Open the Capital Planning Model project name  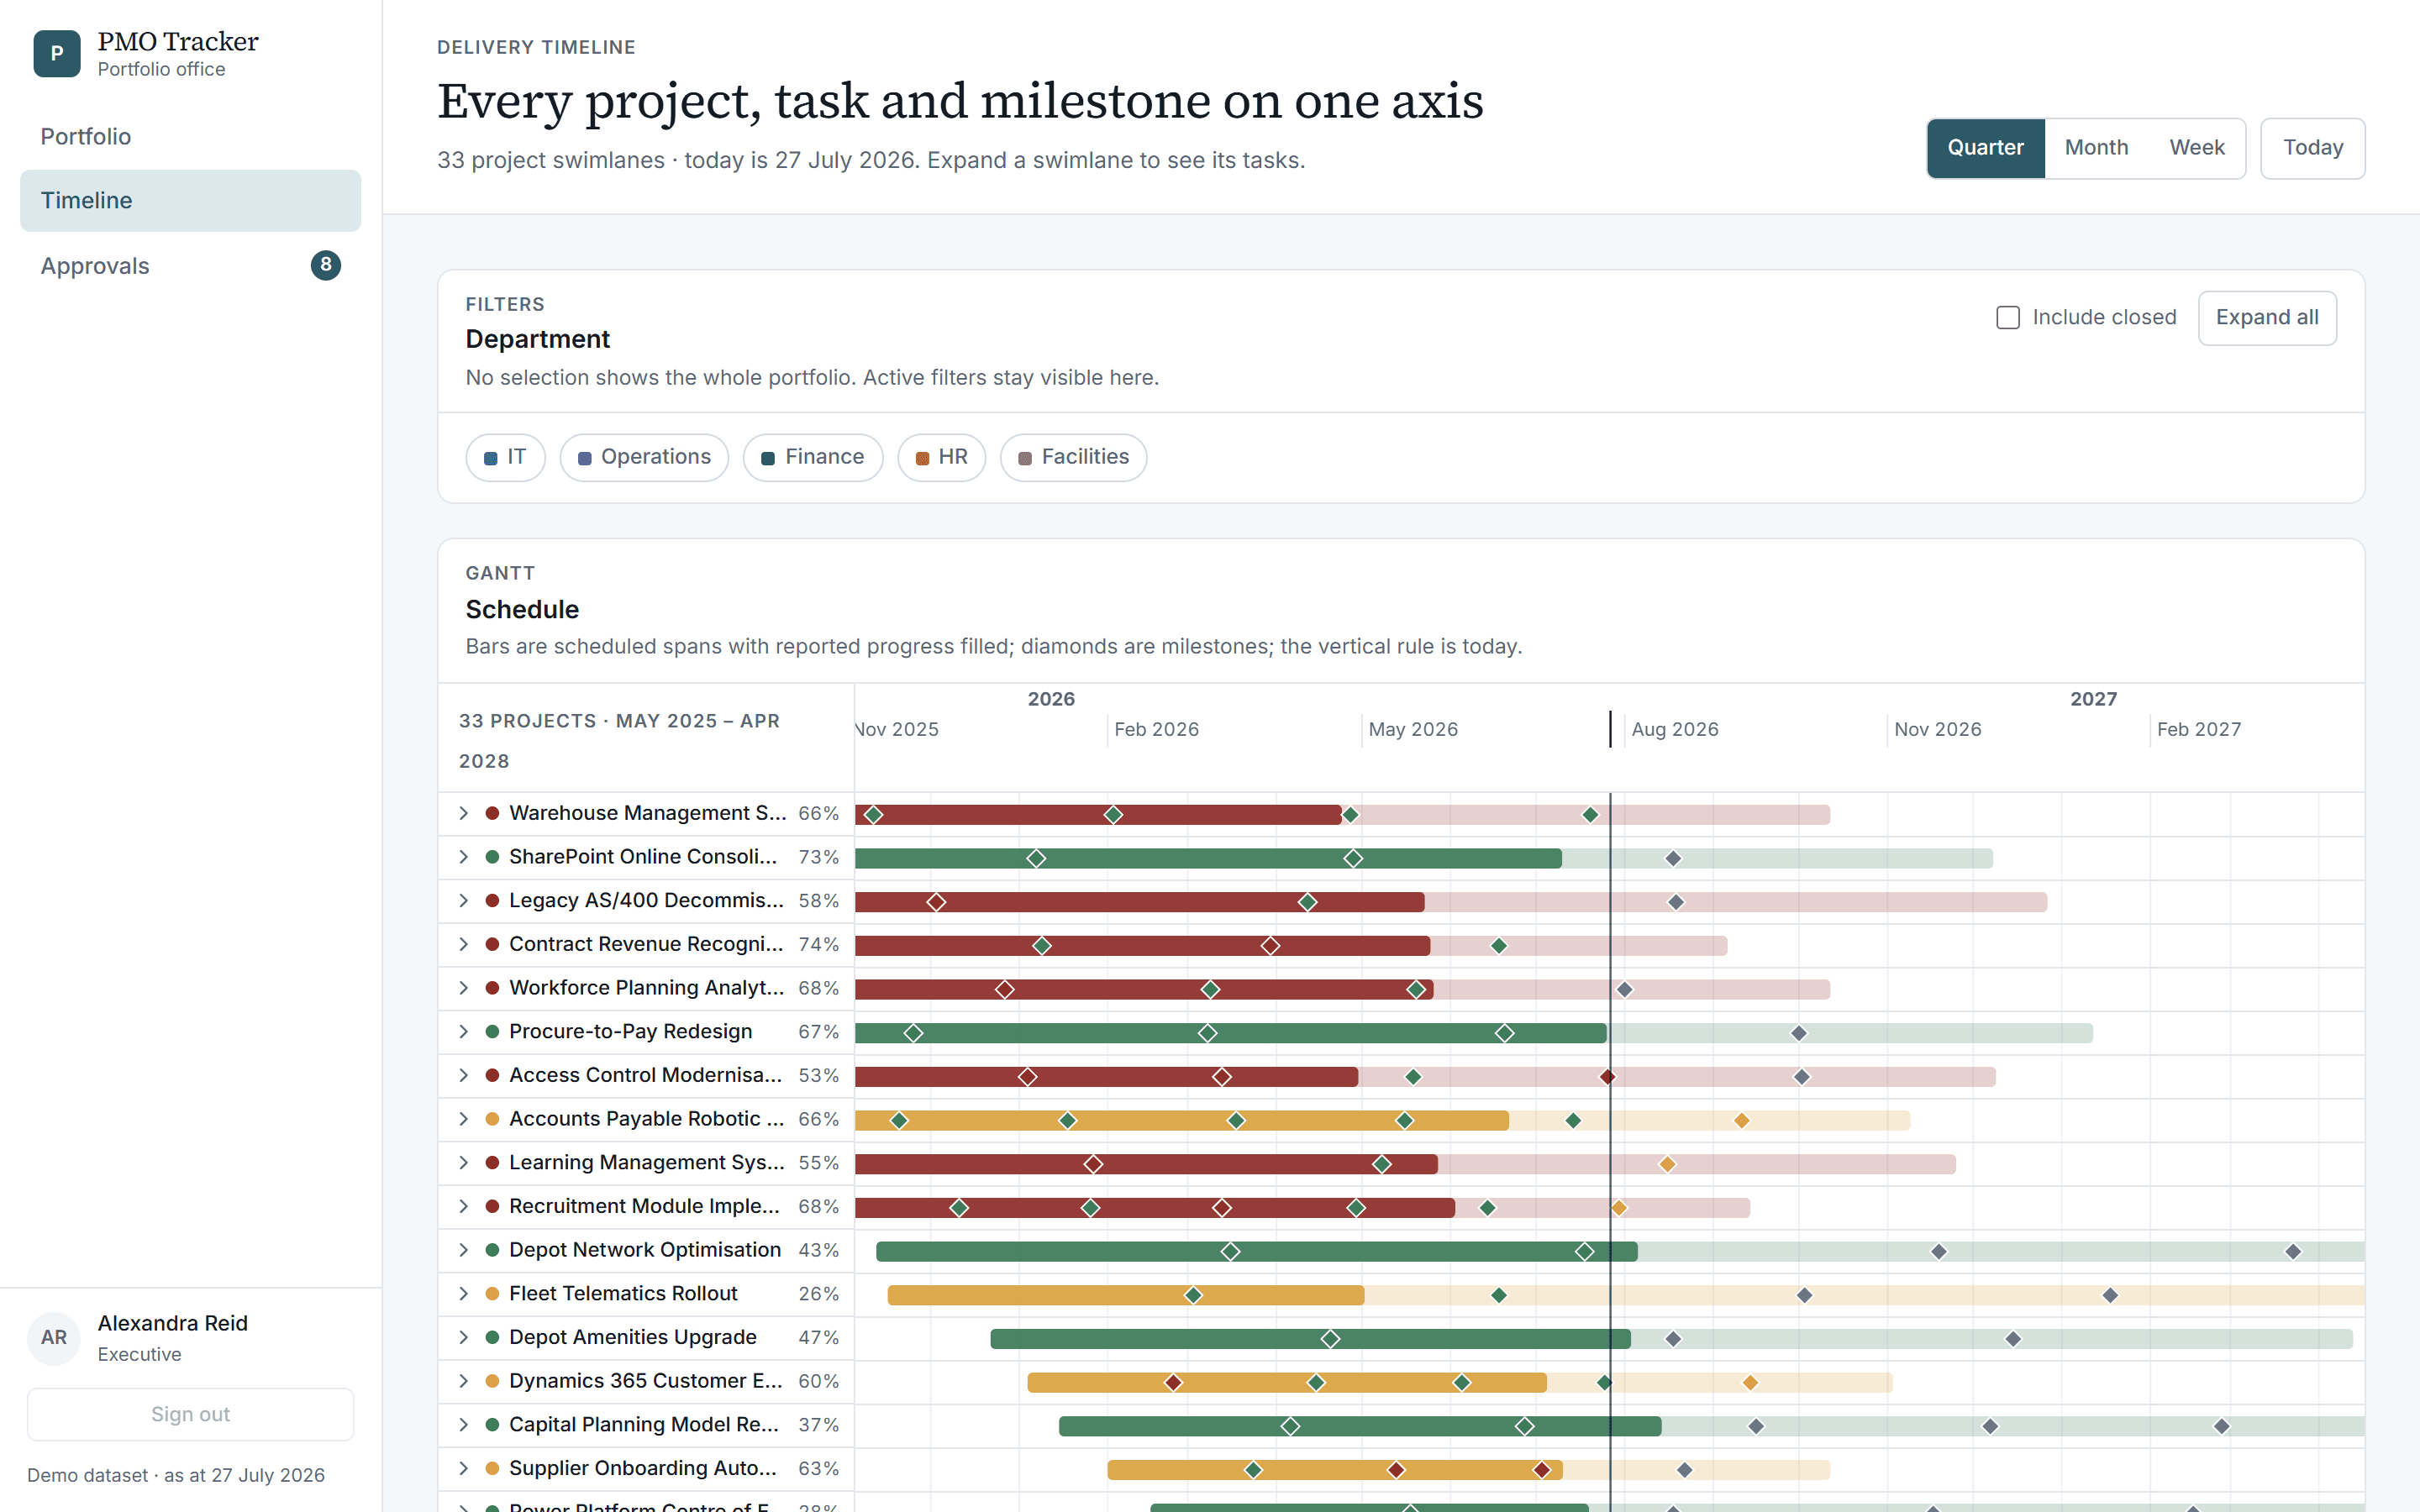(x=644, y=1425)
